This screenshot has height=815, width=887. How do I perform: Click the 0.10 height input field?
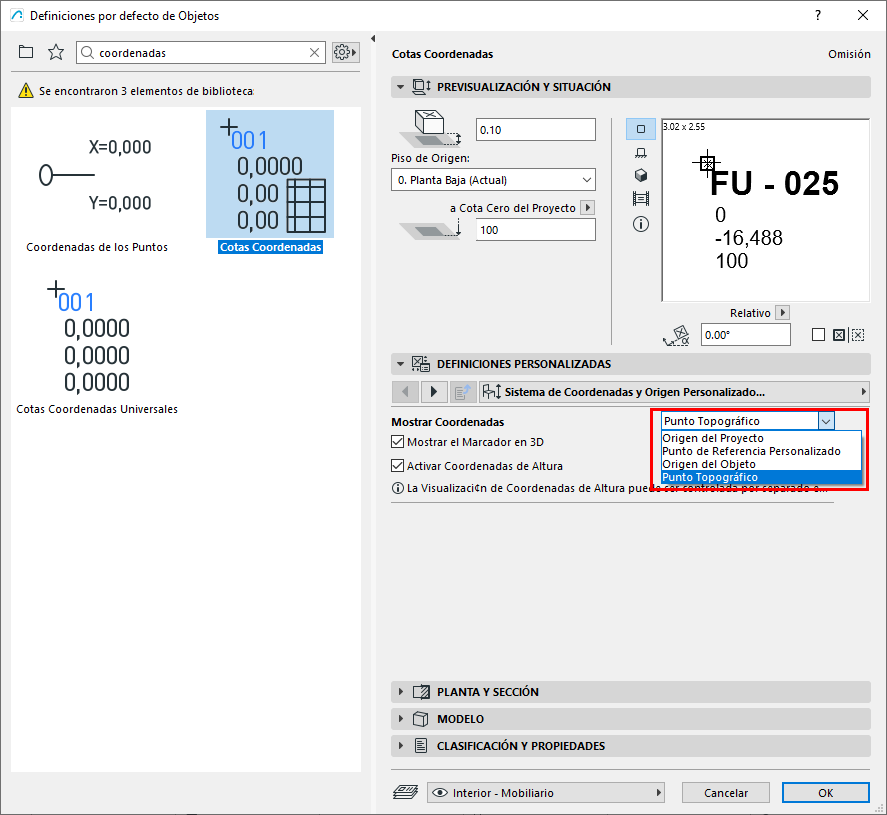(x=536, y=130)
